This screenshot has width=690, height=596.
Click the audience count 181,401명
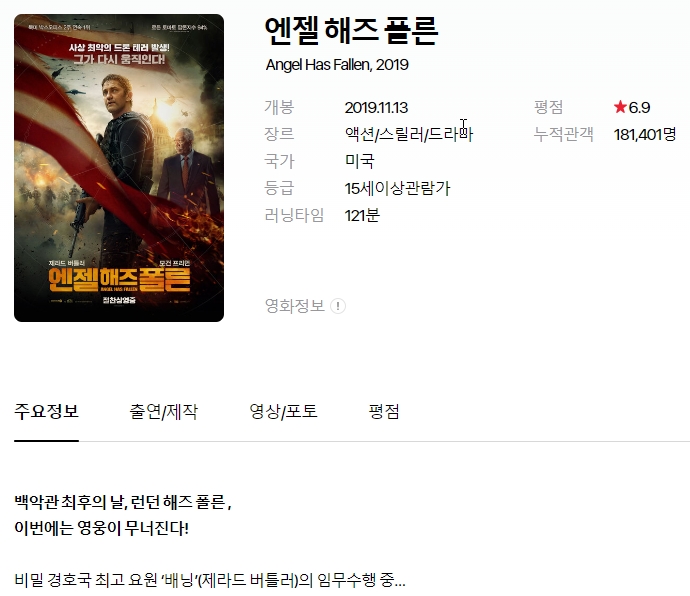(645, 134)
